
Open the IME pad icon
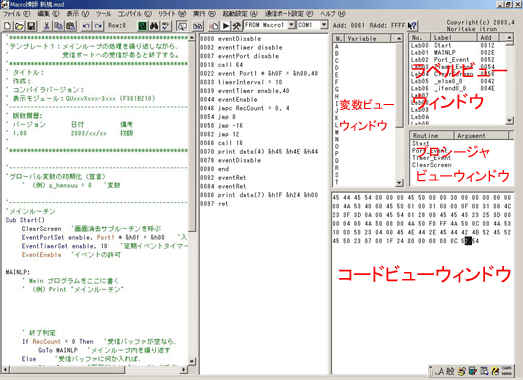coord(462,371)
